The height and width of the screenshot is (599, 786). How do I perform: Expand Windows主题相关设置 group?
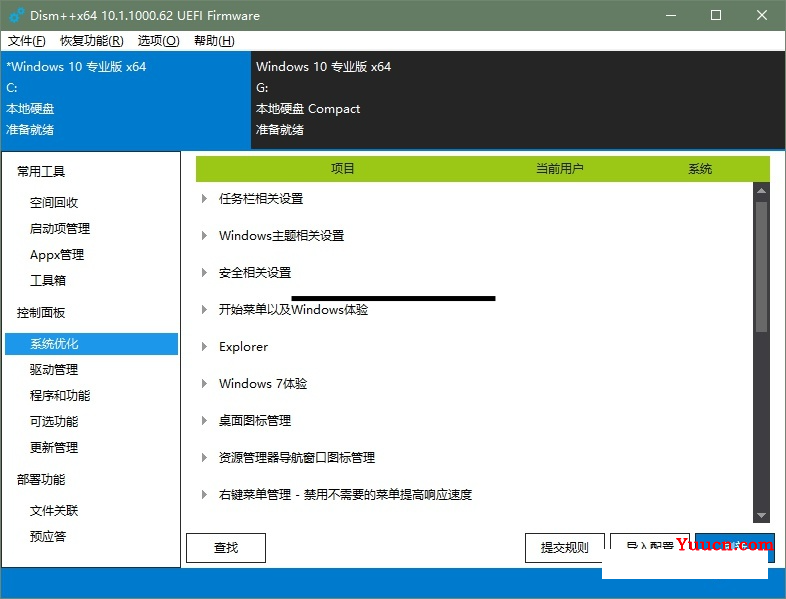coord(204,236)
